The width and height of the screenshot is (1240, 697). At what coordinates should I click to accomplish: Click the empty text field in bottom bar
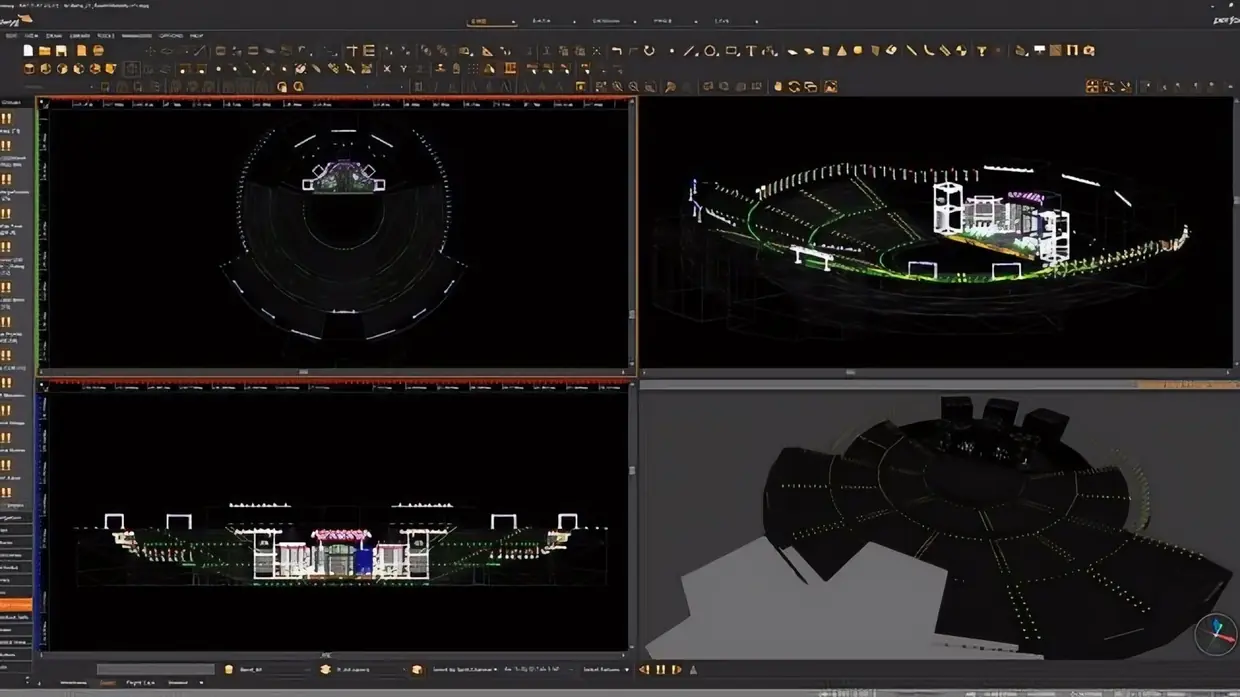[x=156, y=669]
